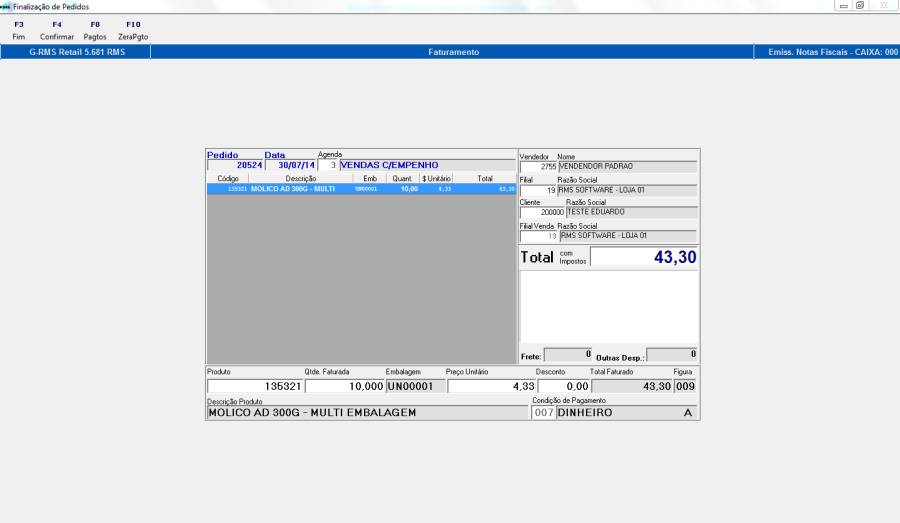Click the Frete field
Image resolution: width=900 pixels, height=523 pixels.
[x=568, y=355]
